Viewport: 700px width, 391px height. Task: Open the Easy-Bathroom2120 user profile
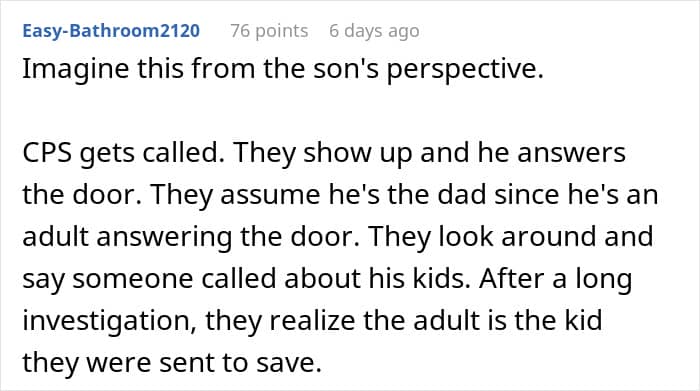(x=111, y=31)
